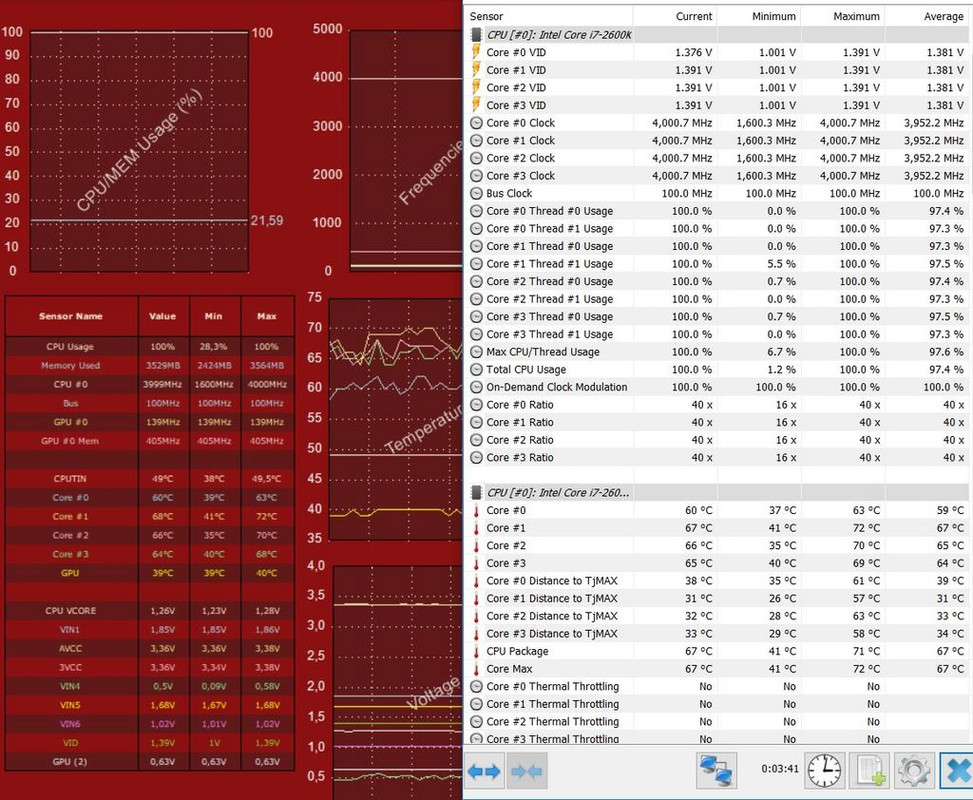This screenshot has height=800, width=973.
Task: Click the elapsed time 0:03:41 readout
Action: tap(780, 768)
